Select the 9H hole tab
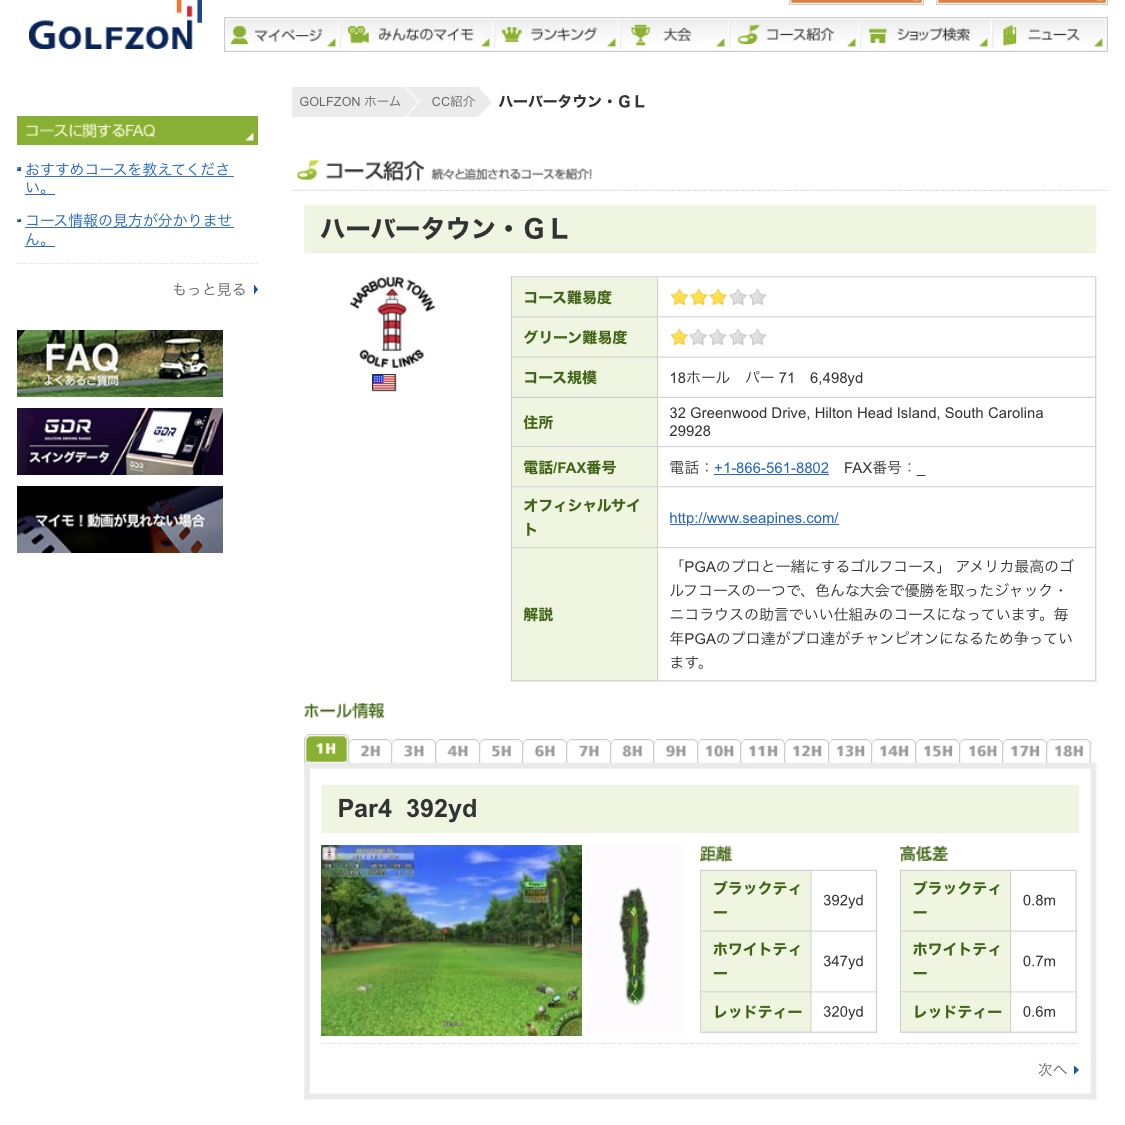 pyautogui.click(x=676, y=750)
